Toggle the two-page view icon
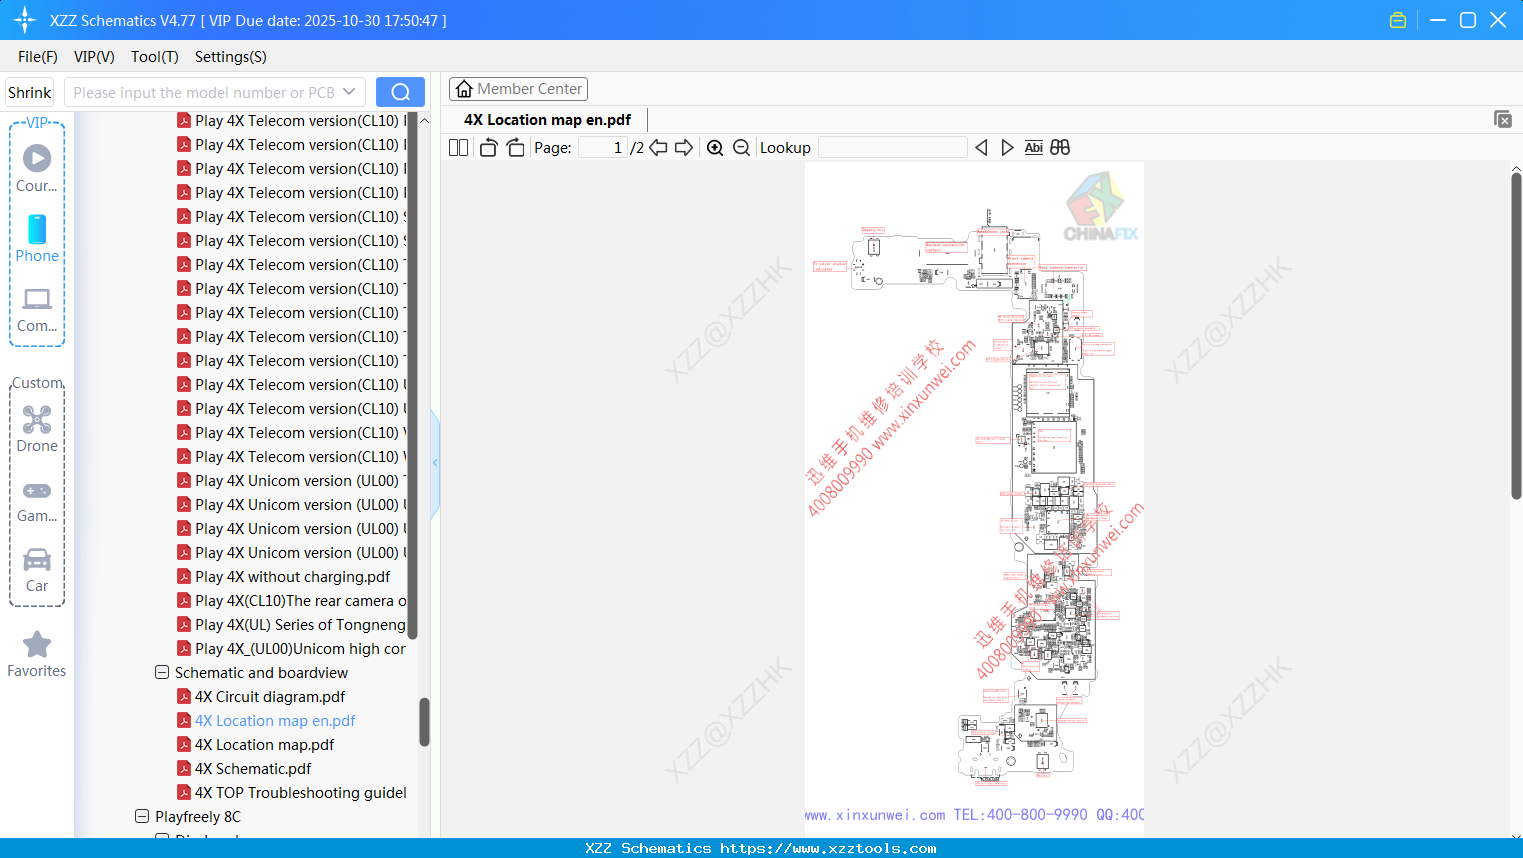The width and height of the screenshot is (1523, 858). click(458, 147)
